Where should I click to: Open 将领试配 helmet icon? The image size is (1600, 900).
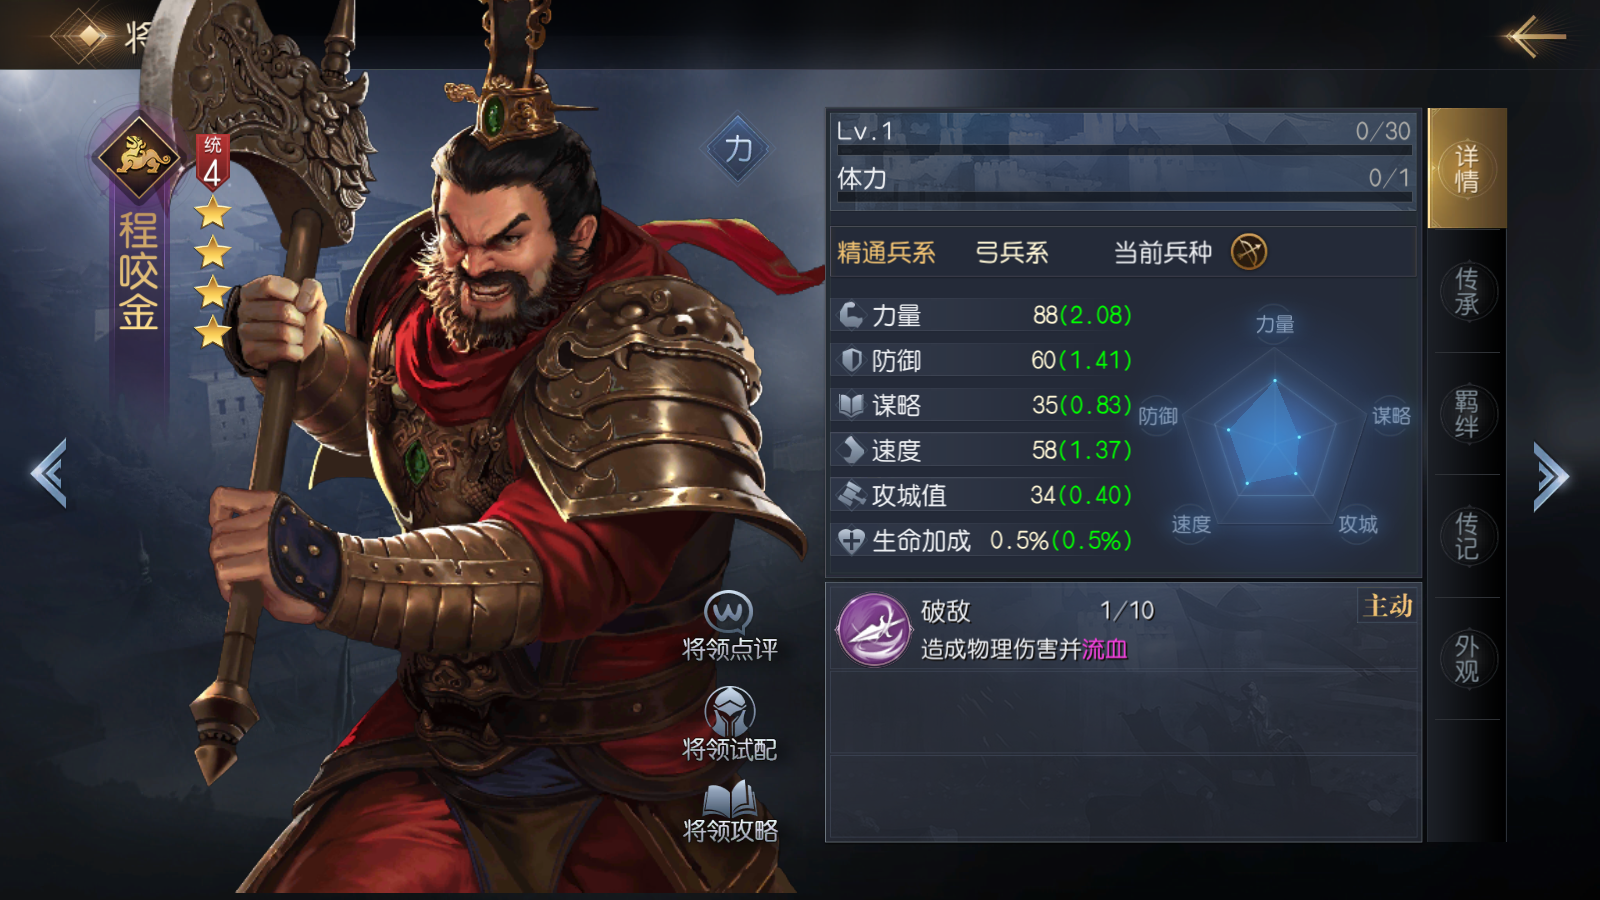[x=730, y=710]
